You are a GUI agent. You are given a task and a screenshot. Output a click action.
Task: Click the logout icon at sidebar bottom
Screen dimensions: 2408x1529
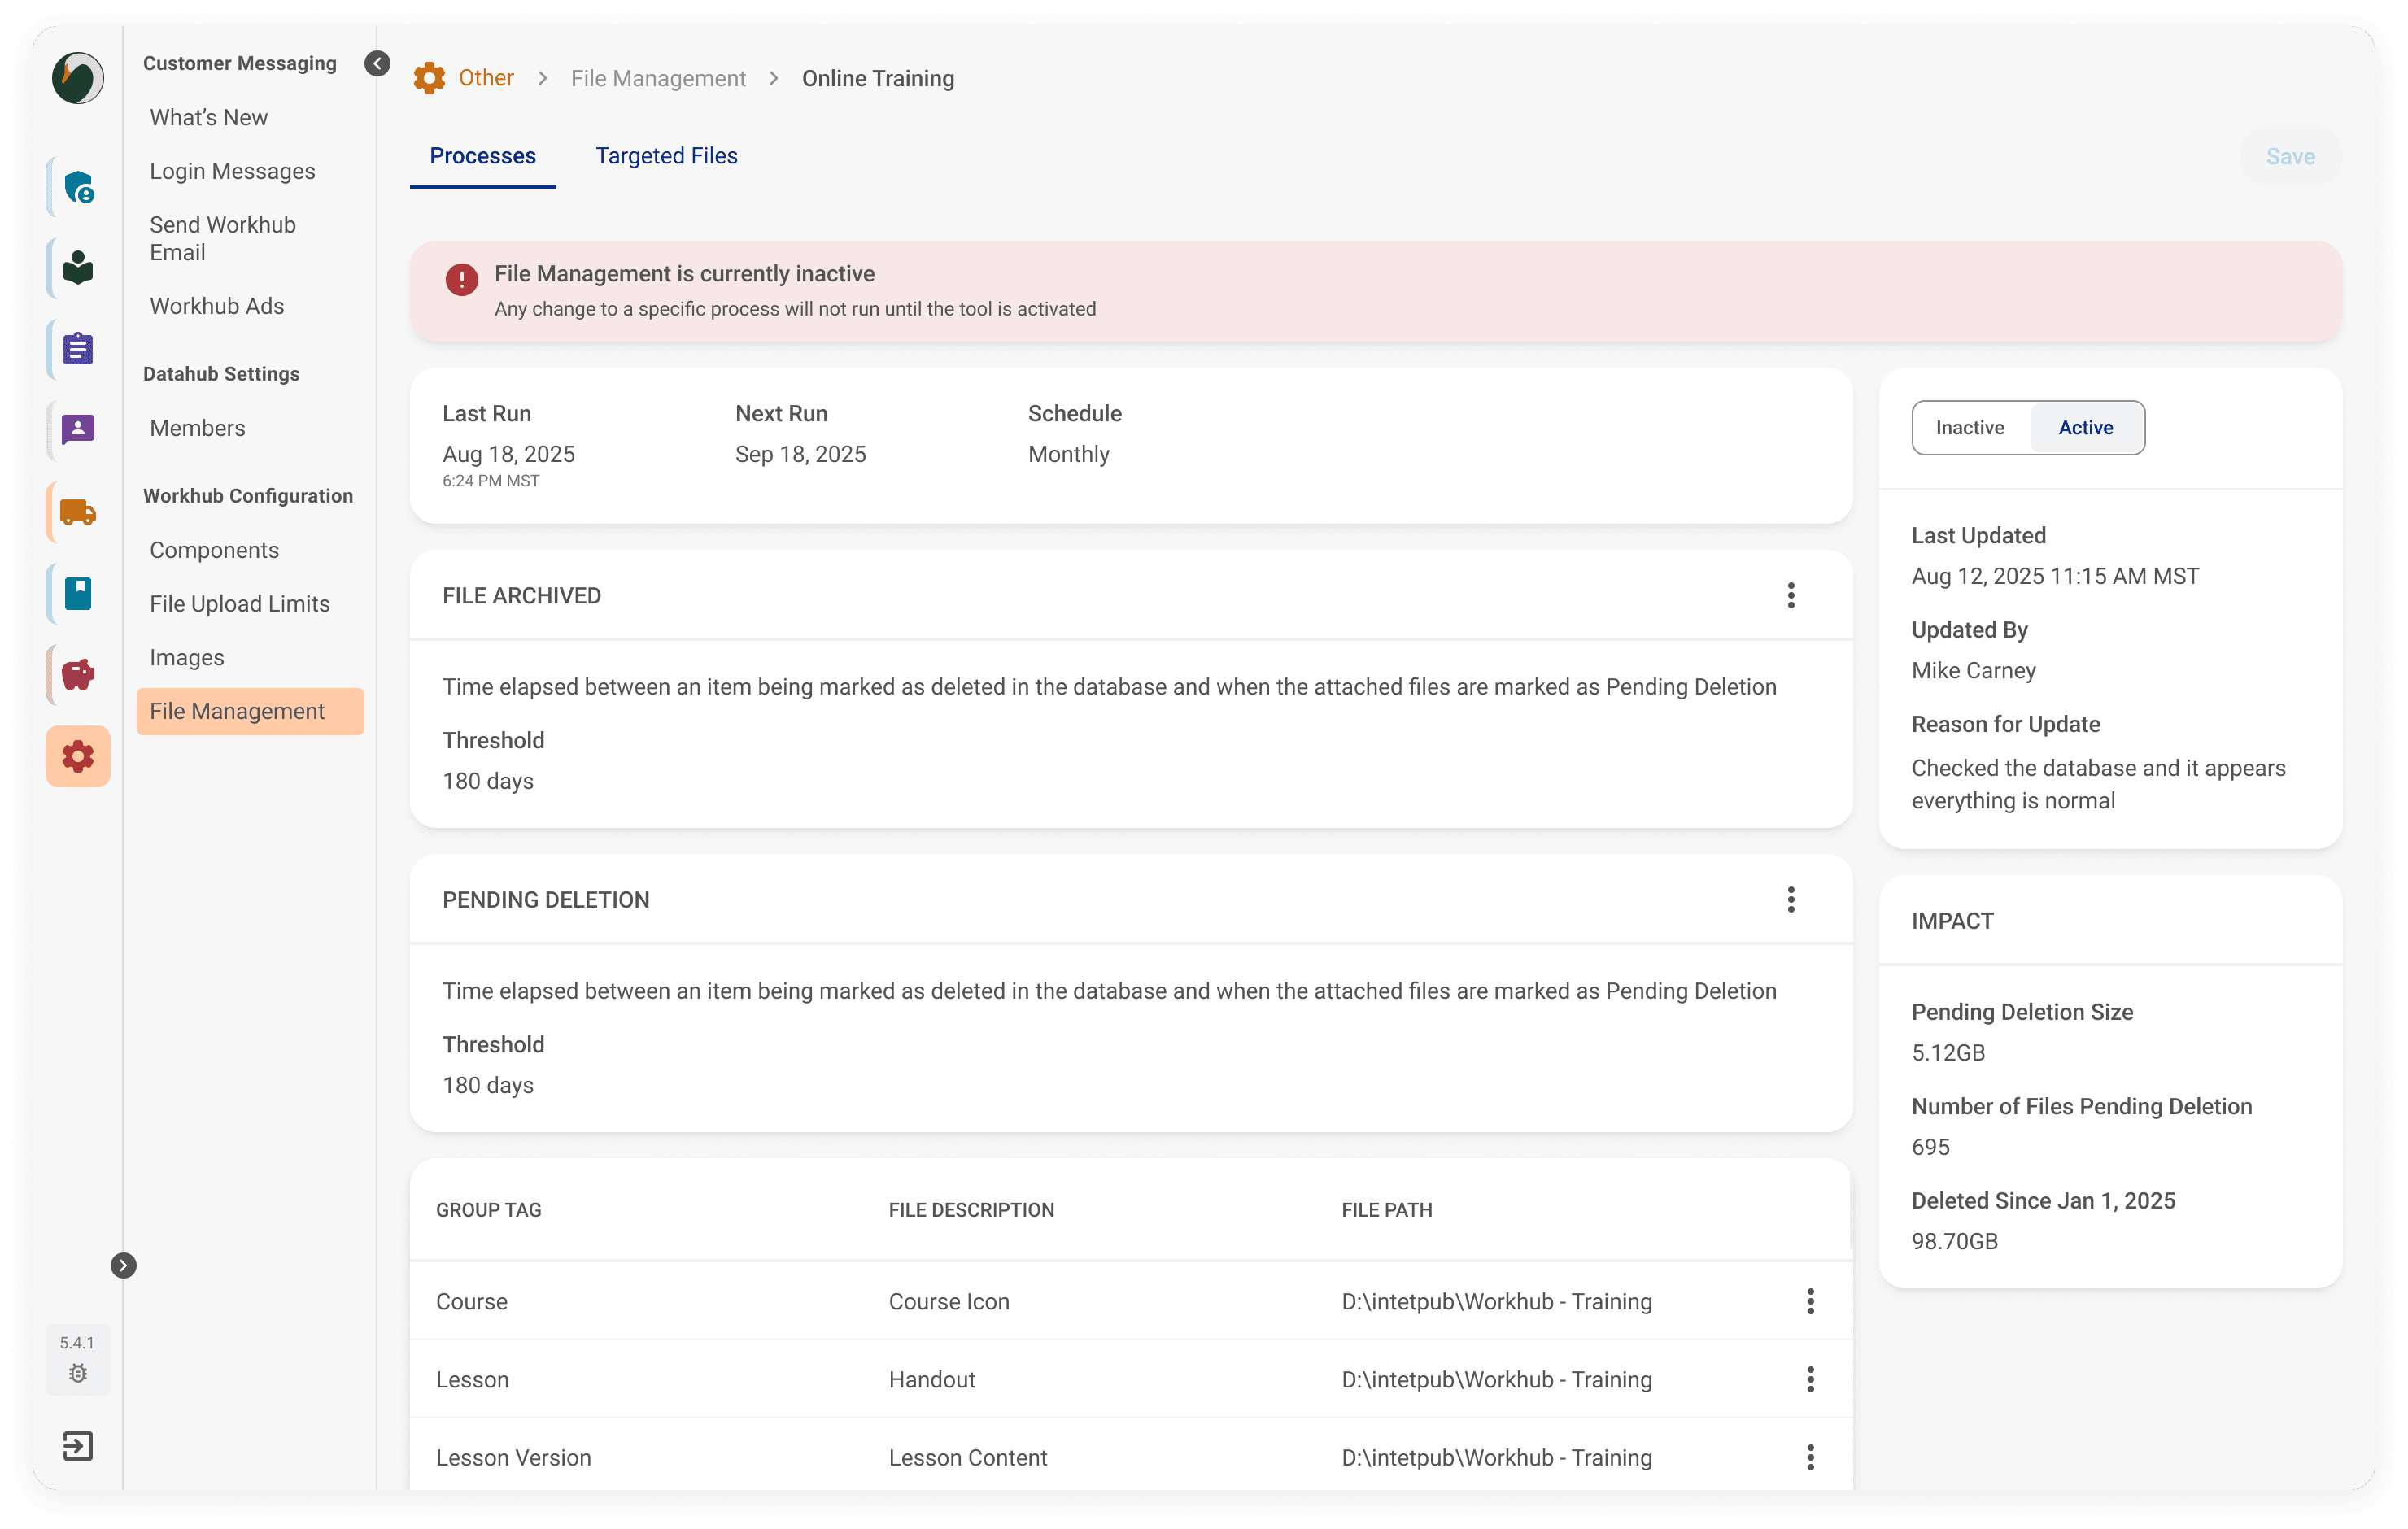77,1446
